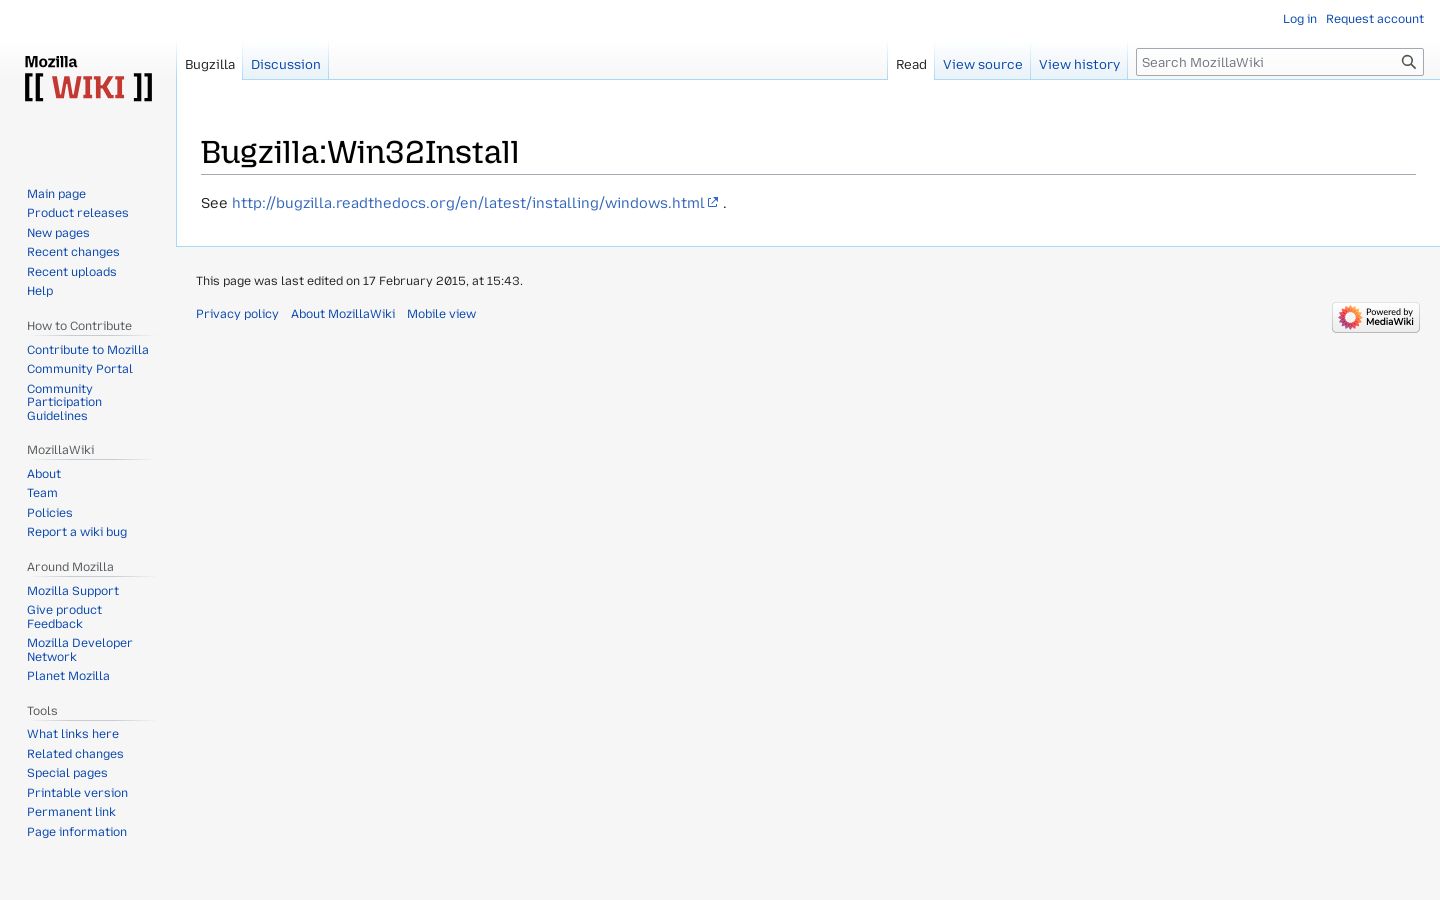Open Contribute to Mozilla
Viewport: 1440px width, 900px height.
pos(88,350)
